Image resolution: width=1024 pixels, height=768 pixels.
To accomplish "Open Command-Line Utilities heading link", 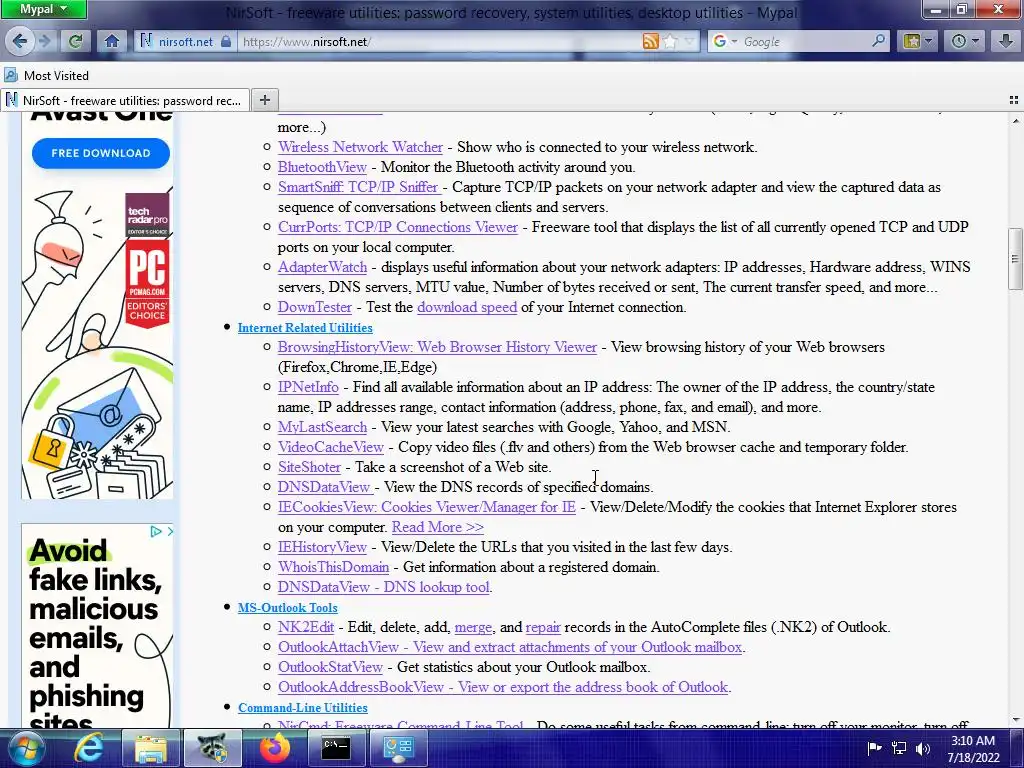I will point(302,708).
